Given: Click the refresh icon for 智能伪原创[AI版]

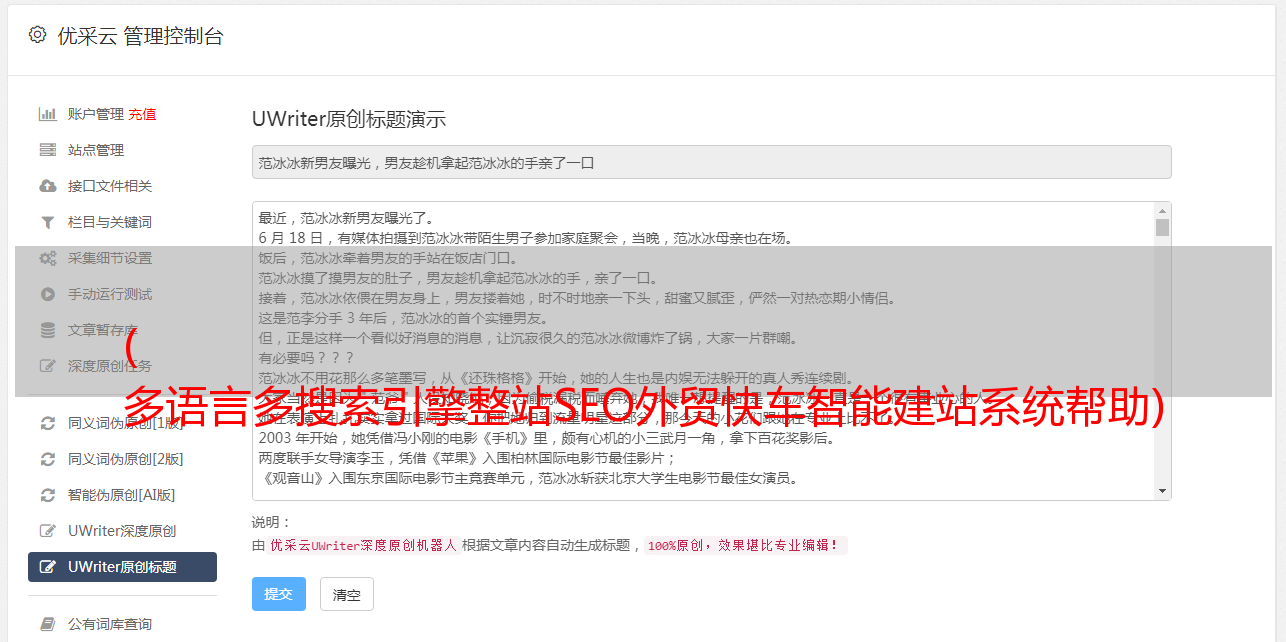Looking at the screenshot, I should coord(47,495).
